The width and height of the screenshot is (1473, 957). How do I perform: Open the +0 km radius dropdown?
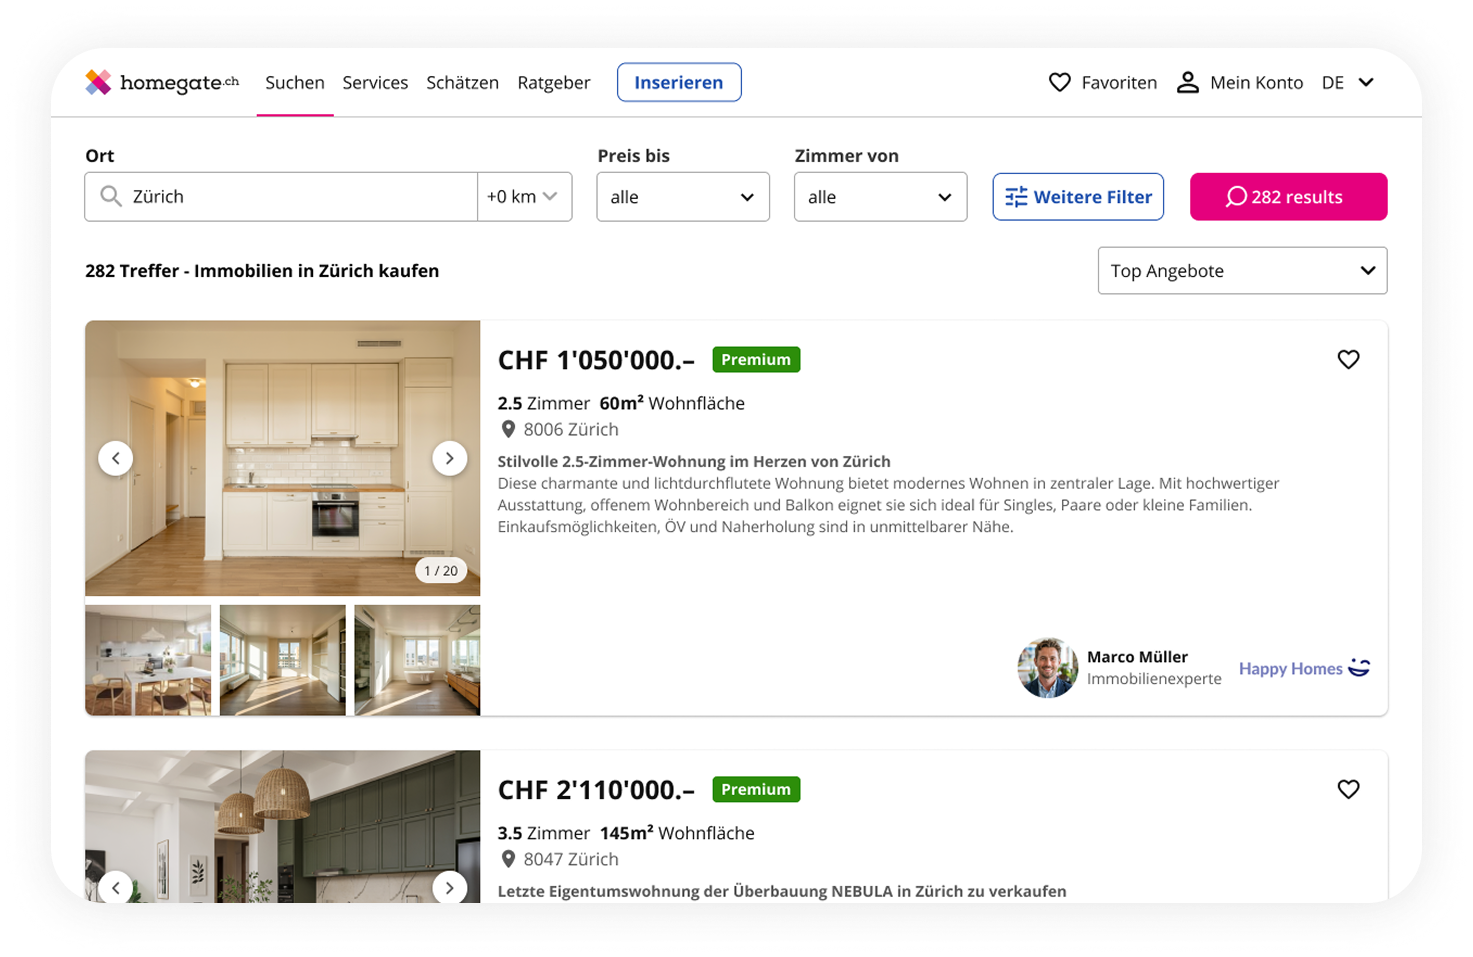pos(524,197)
